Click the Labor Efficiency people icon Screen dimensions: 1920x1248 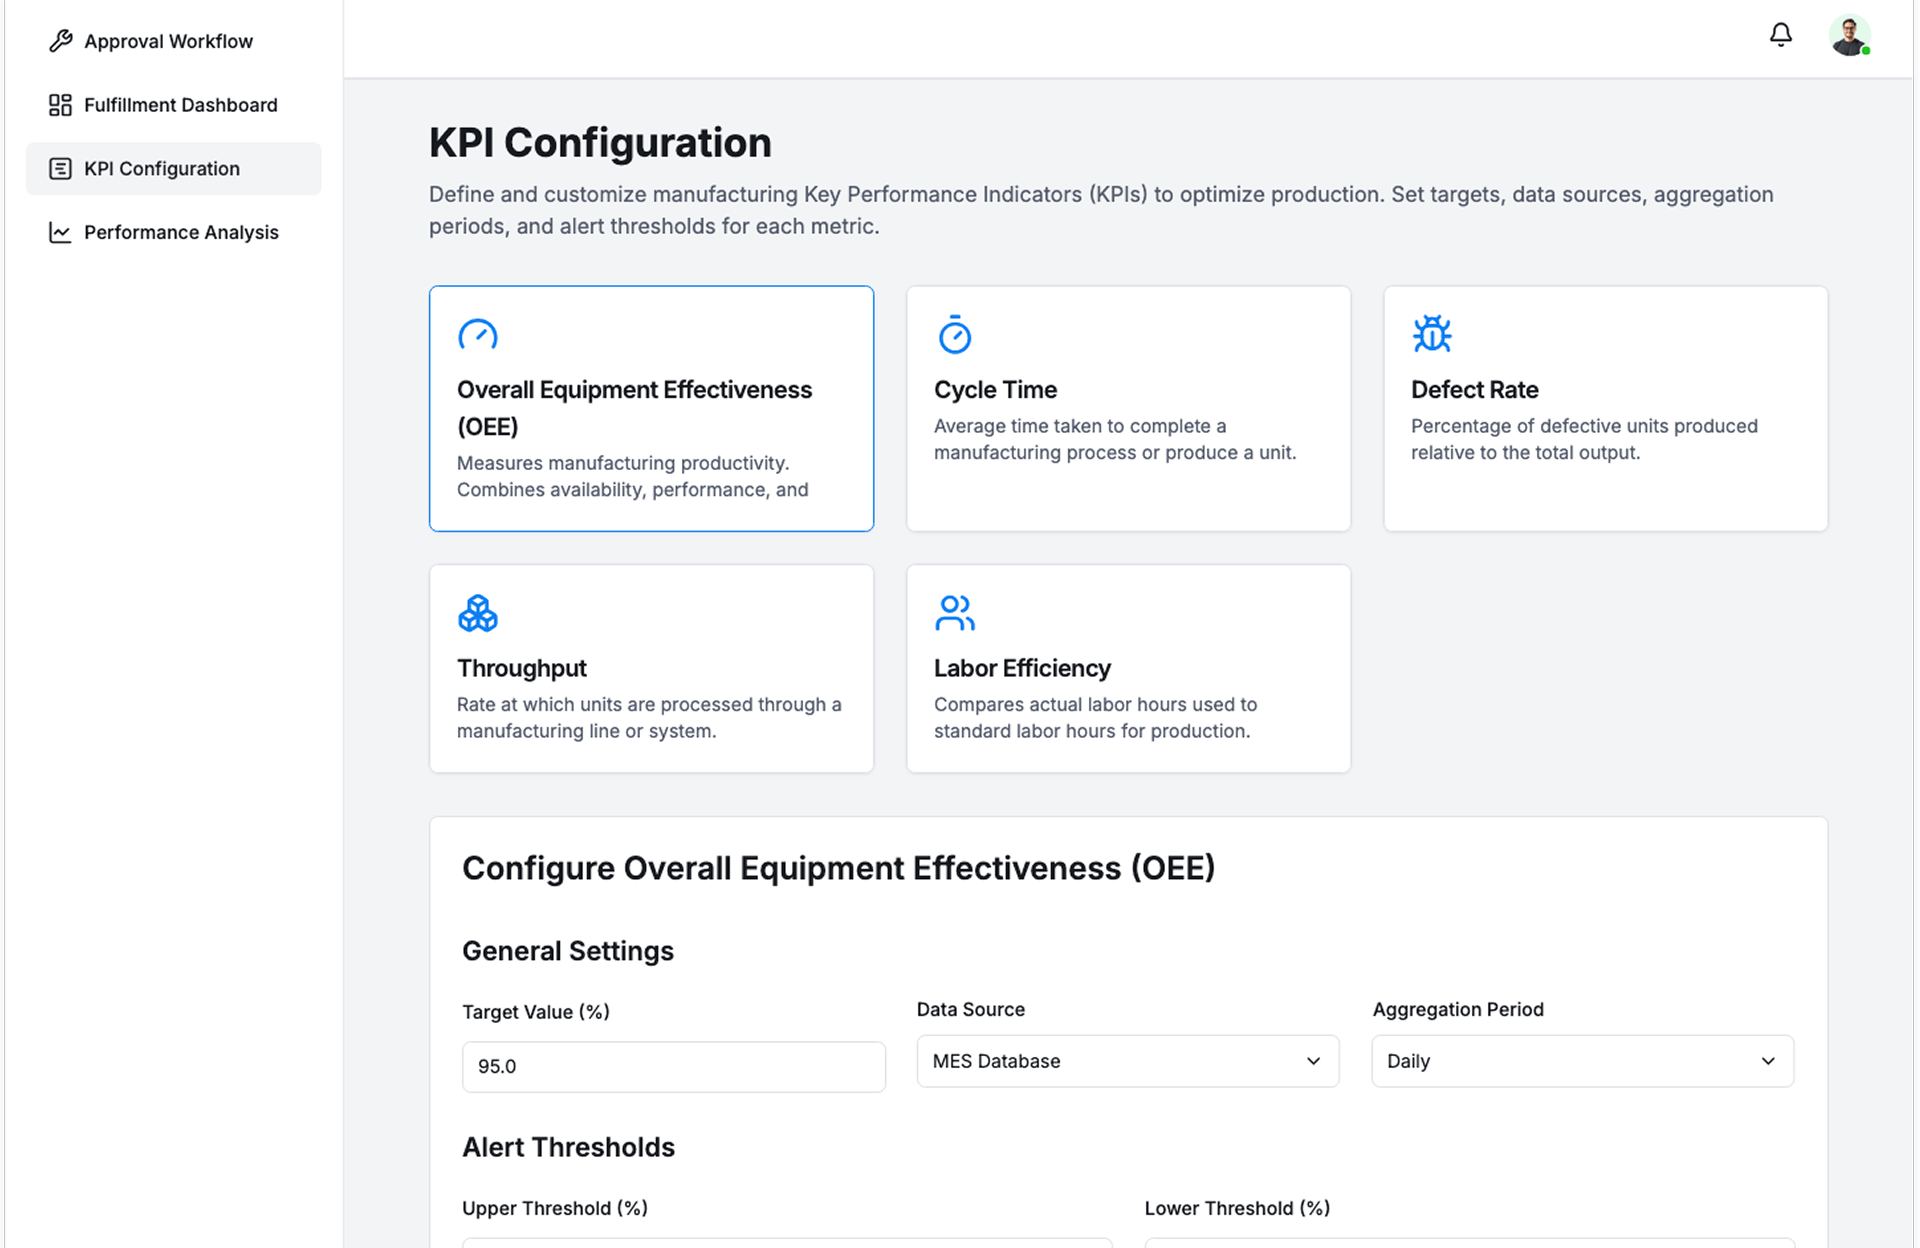pos(954,613)
